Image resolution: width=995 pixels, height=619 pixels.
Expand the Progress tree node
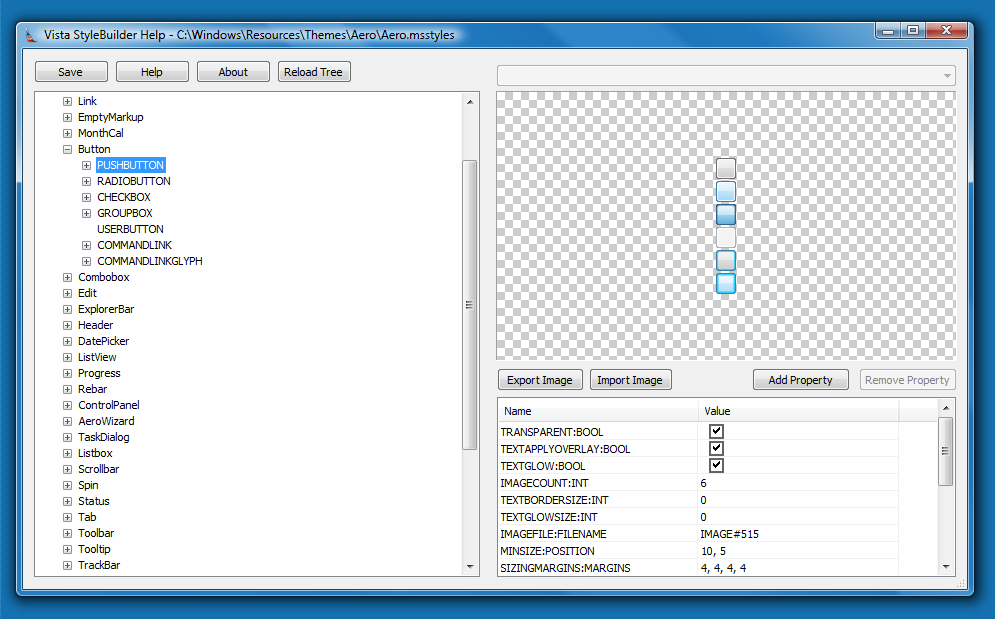67,373
